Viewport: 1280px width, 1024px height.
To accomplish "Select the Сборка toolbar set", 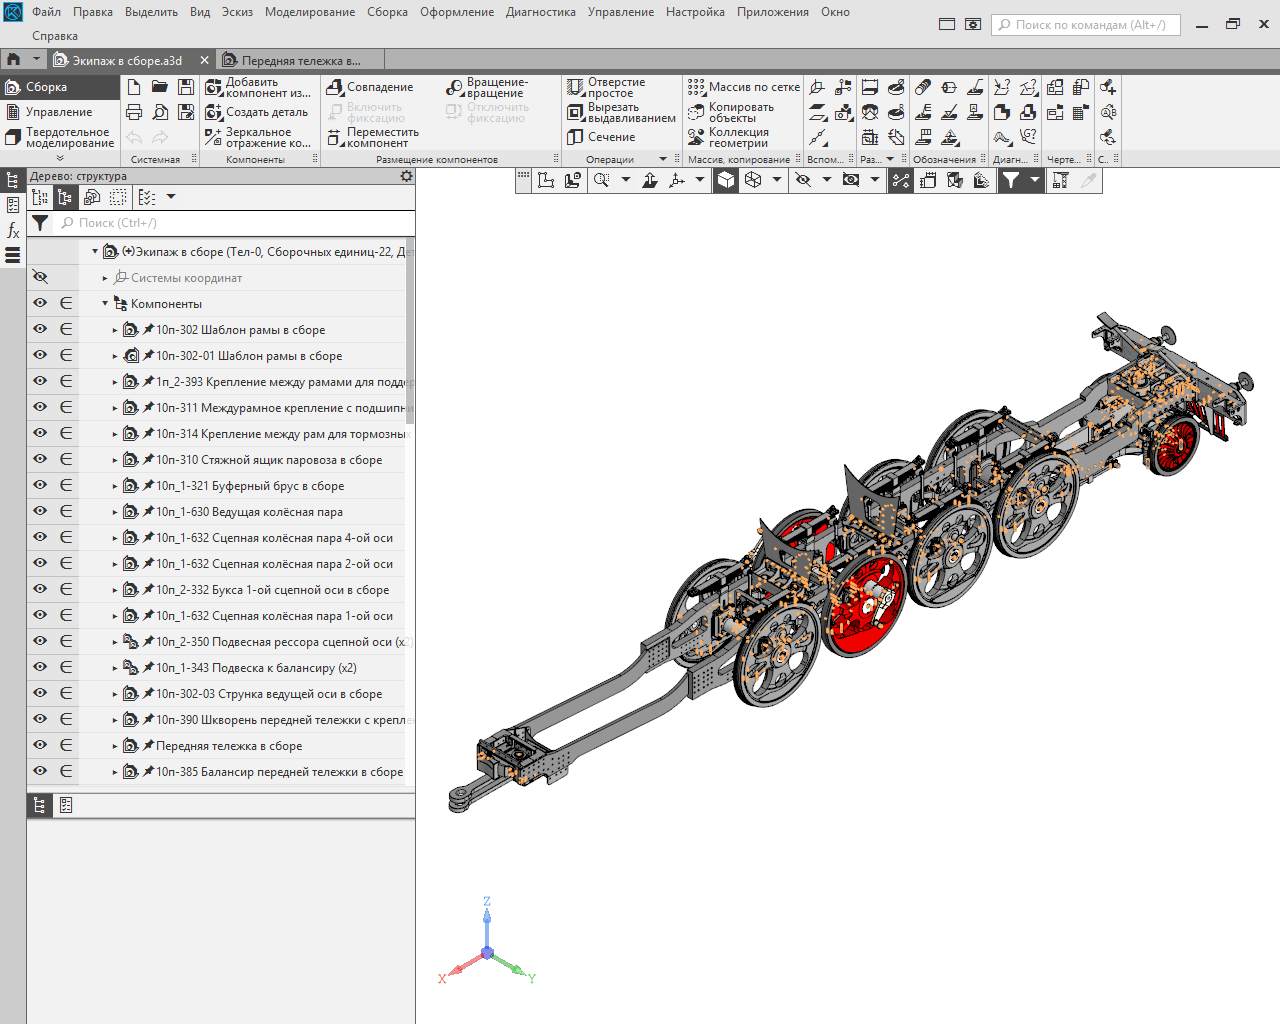I will click(59, 87).
